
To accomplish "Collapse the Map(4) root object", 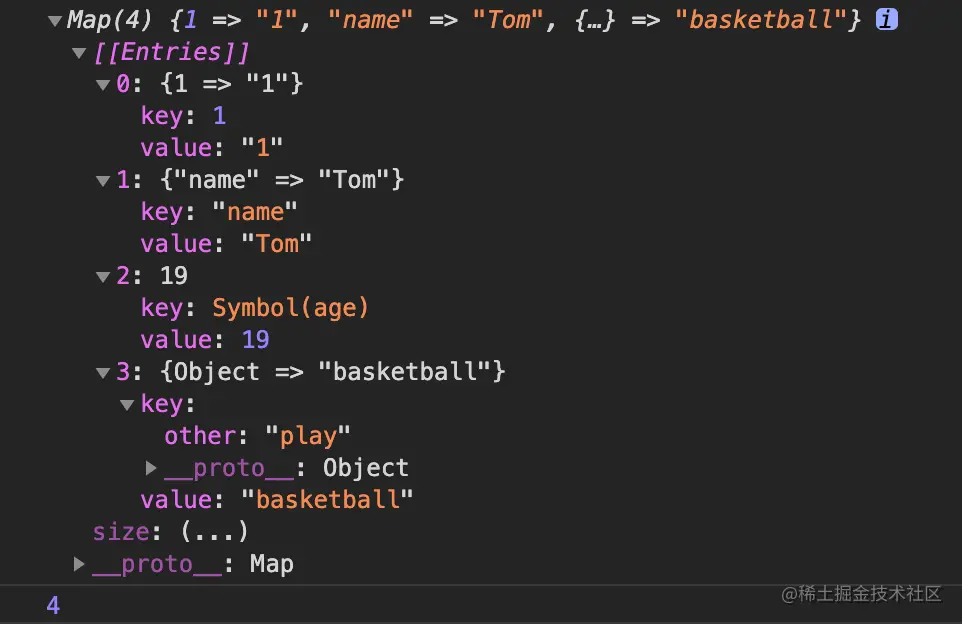I will click(55, 21).
